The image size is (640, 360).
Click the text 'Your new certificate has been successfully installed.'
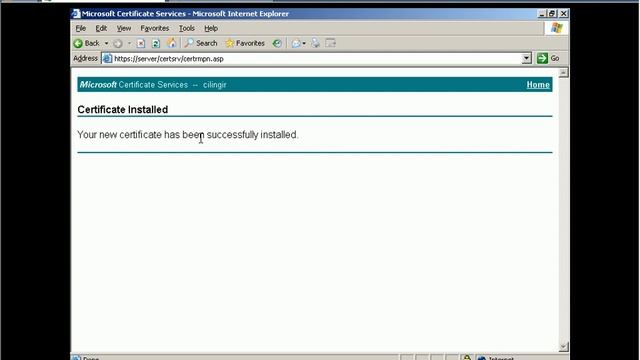[x=188, y=135]
